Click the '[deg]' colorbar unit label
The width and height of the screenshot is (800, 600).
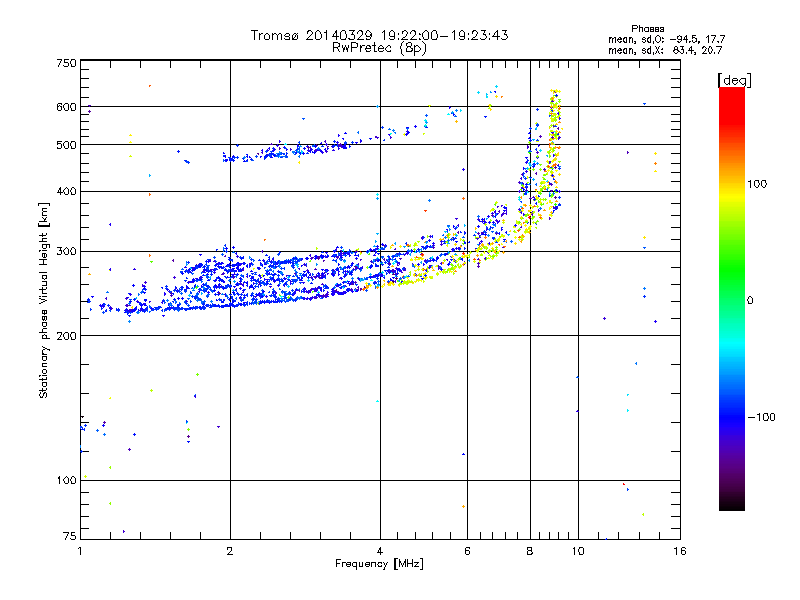click(734, 80)
